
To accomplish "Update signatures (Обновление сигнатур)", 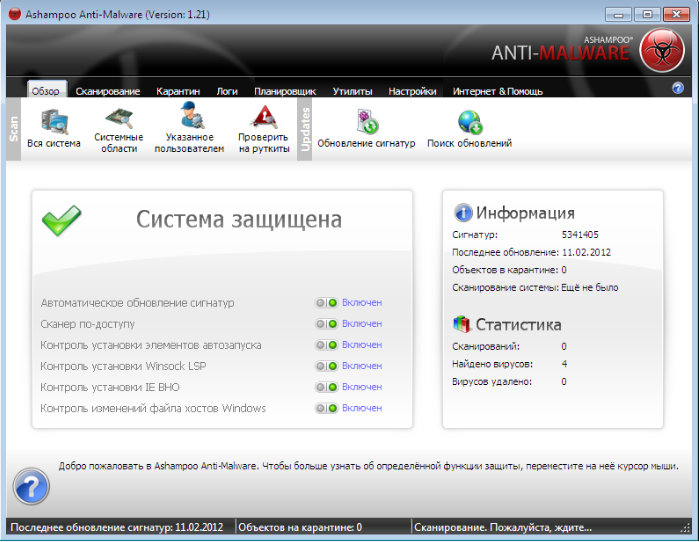I will 366,128.
